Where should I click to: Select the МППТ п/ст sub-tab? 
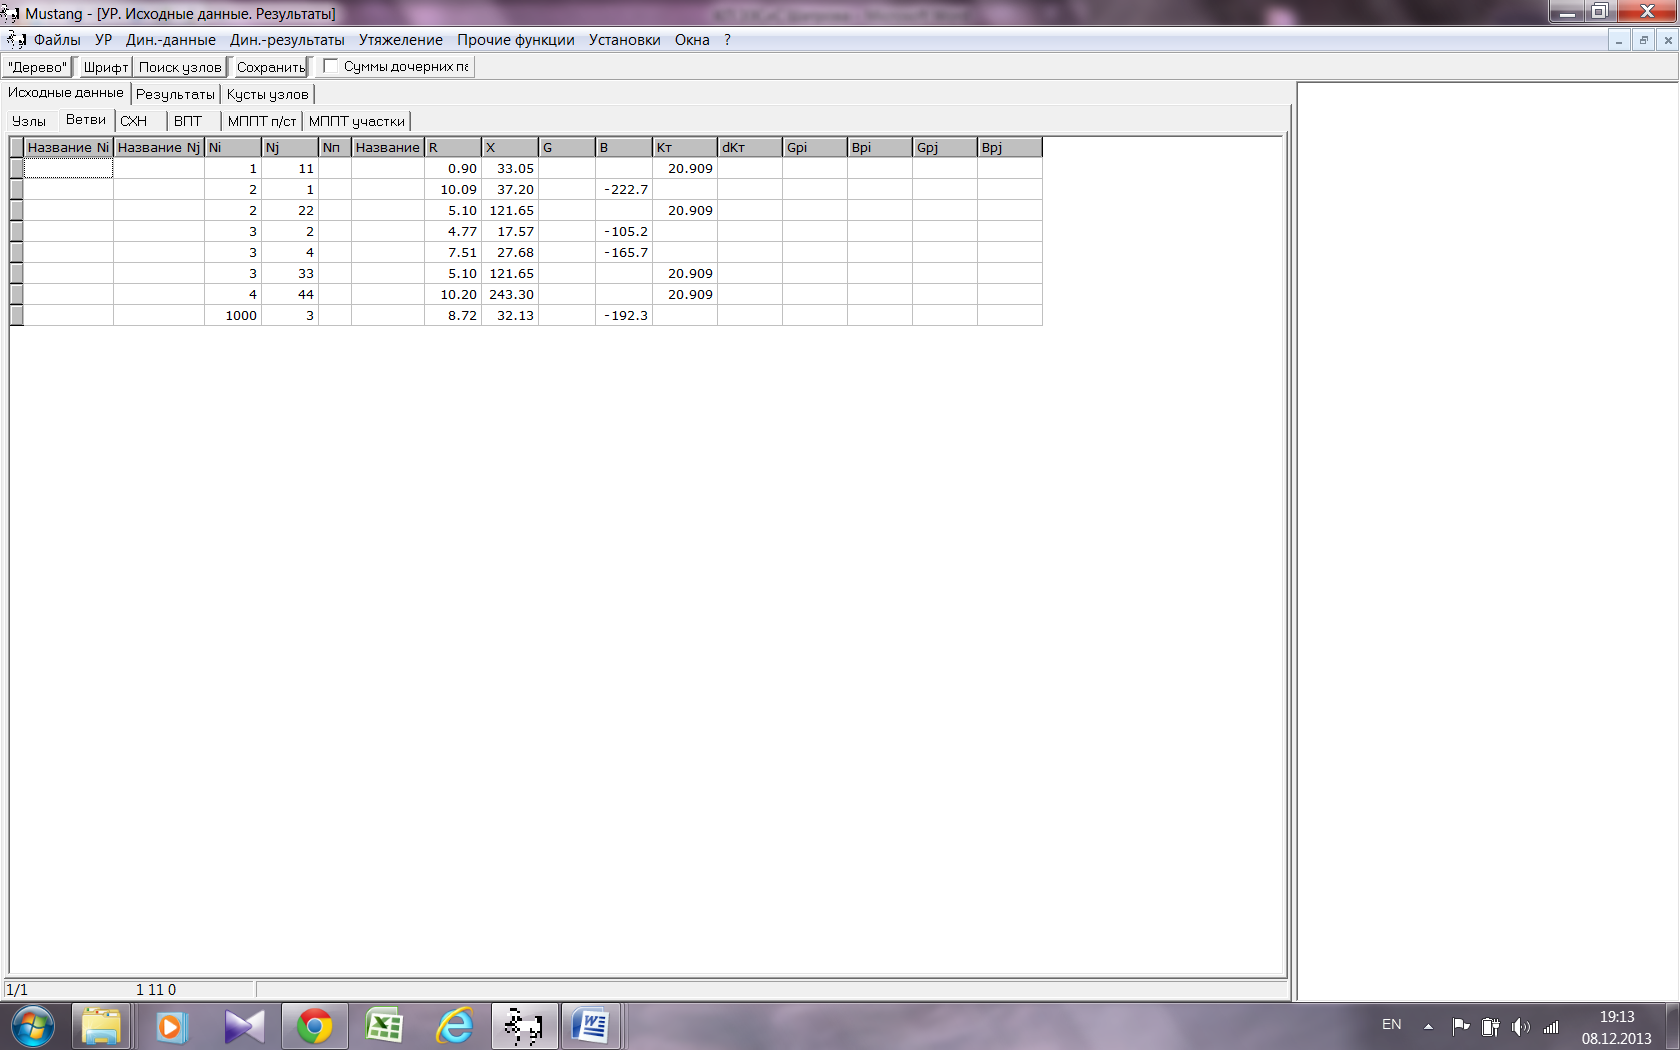click(x=262, y=121)
